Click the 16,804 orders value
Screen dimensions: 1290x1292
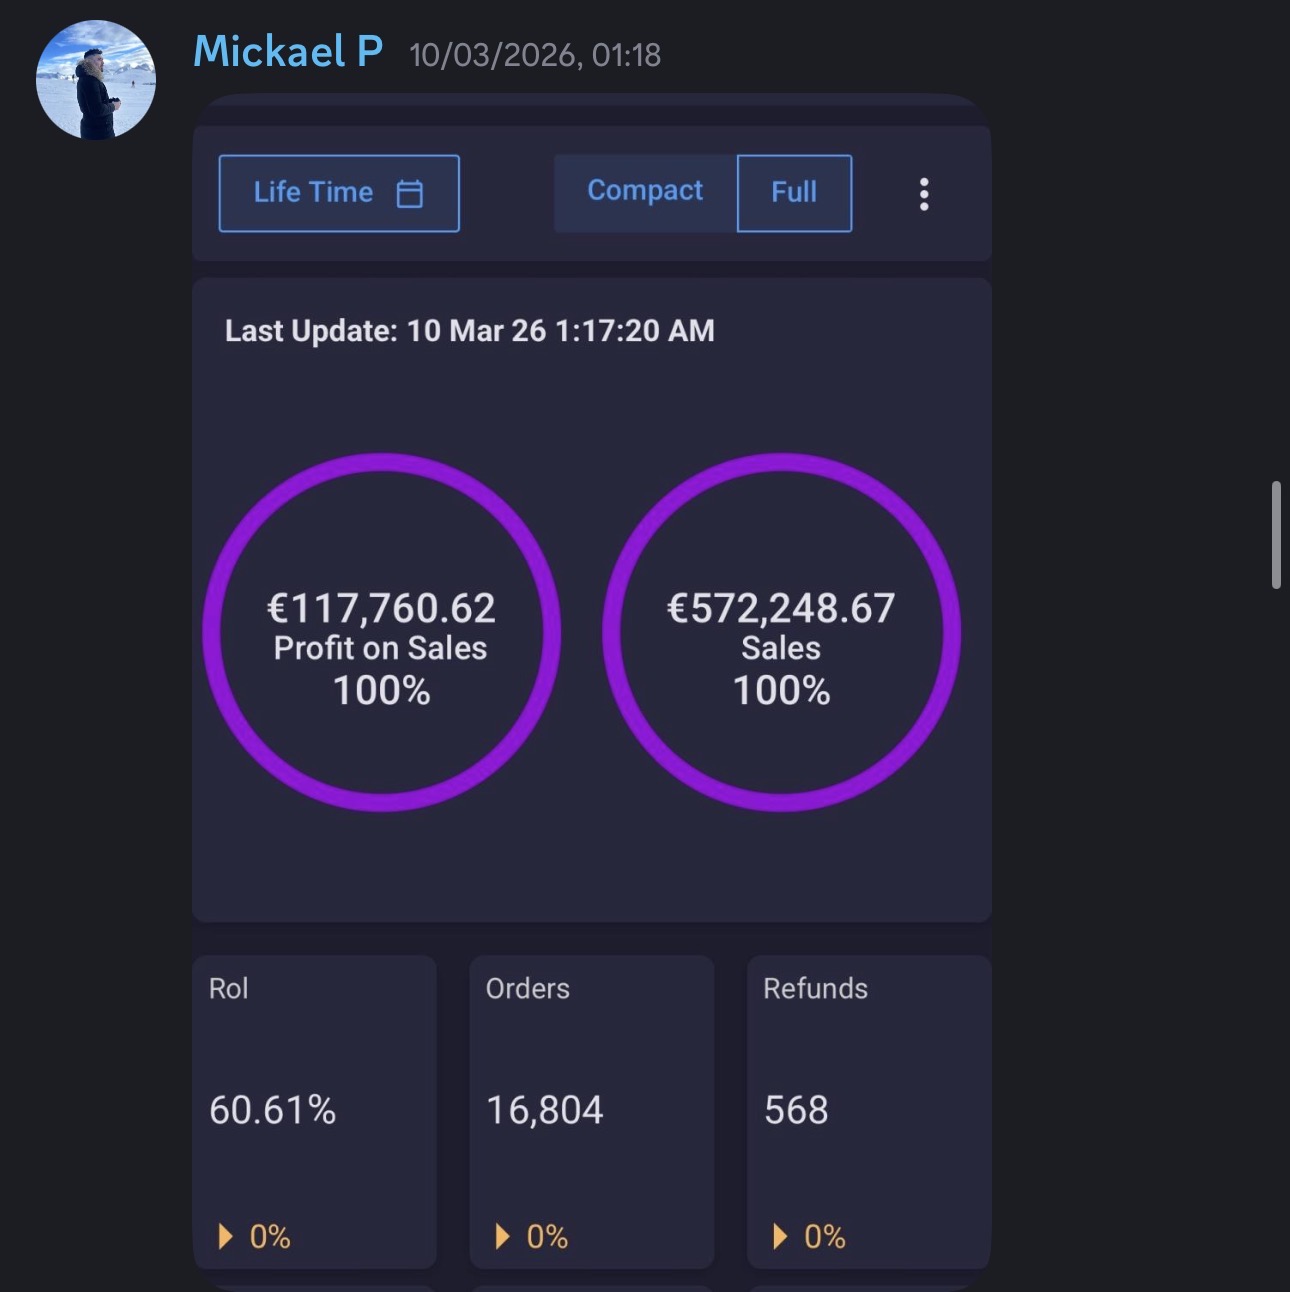pos(545,1110)
